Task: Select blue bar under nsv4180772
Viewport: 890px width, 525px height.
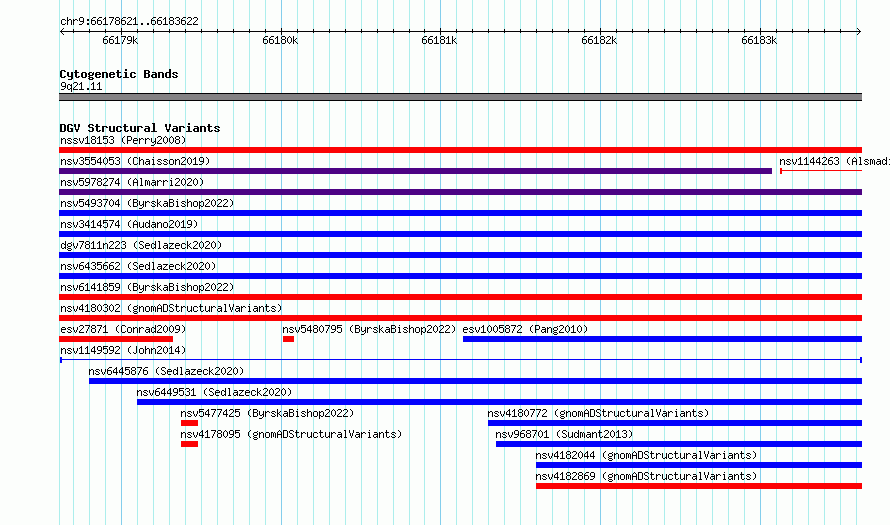Action: [x=675, y=423]
